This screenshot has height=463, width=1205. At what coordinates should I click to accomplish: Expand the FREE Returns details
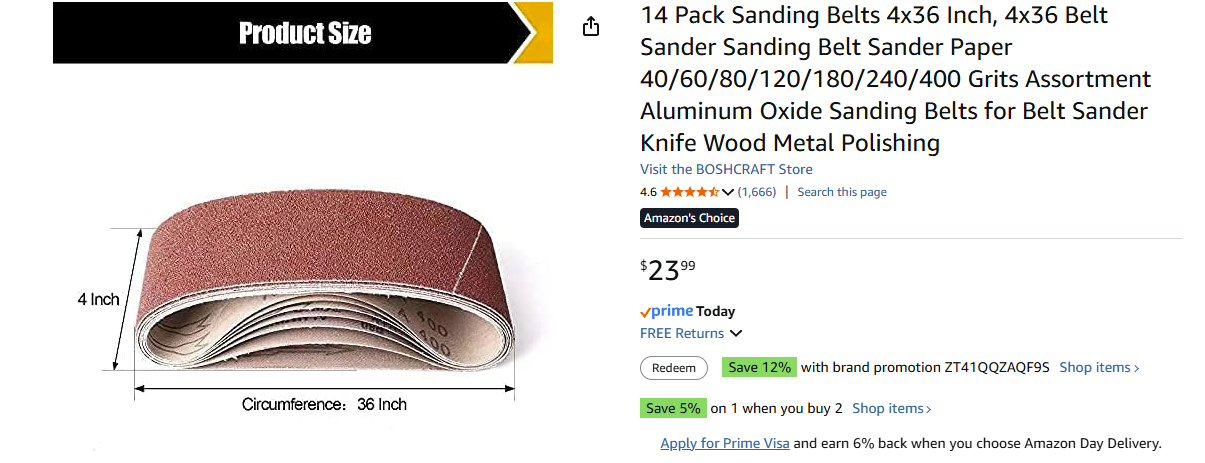691,333
